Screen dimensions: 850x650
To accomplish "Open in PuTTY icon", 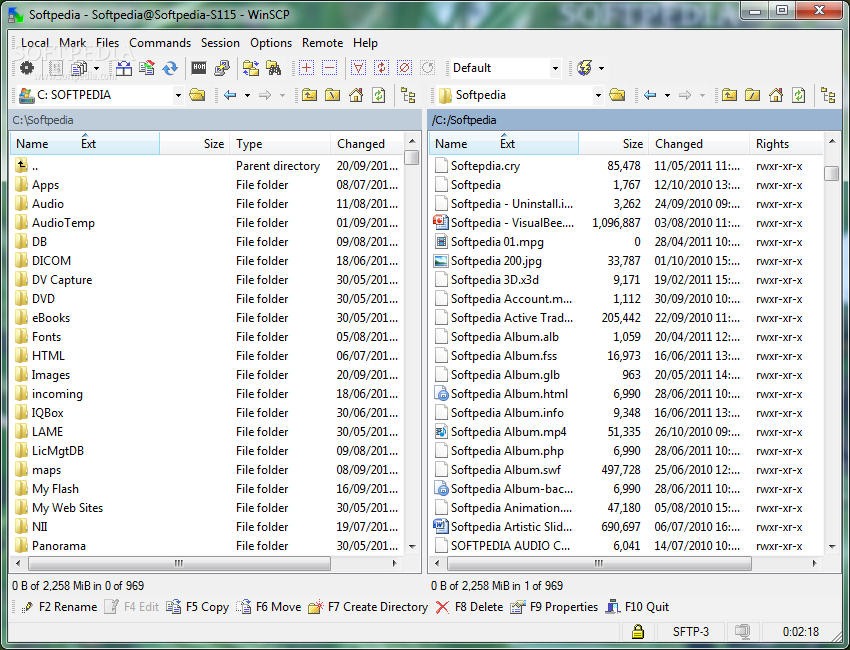I will point(222,68).
